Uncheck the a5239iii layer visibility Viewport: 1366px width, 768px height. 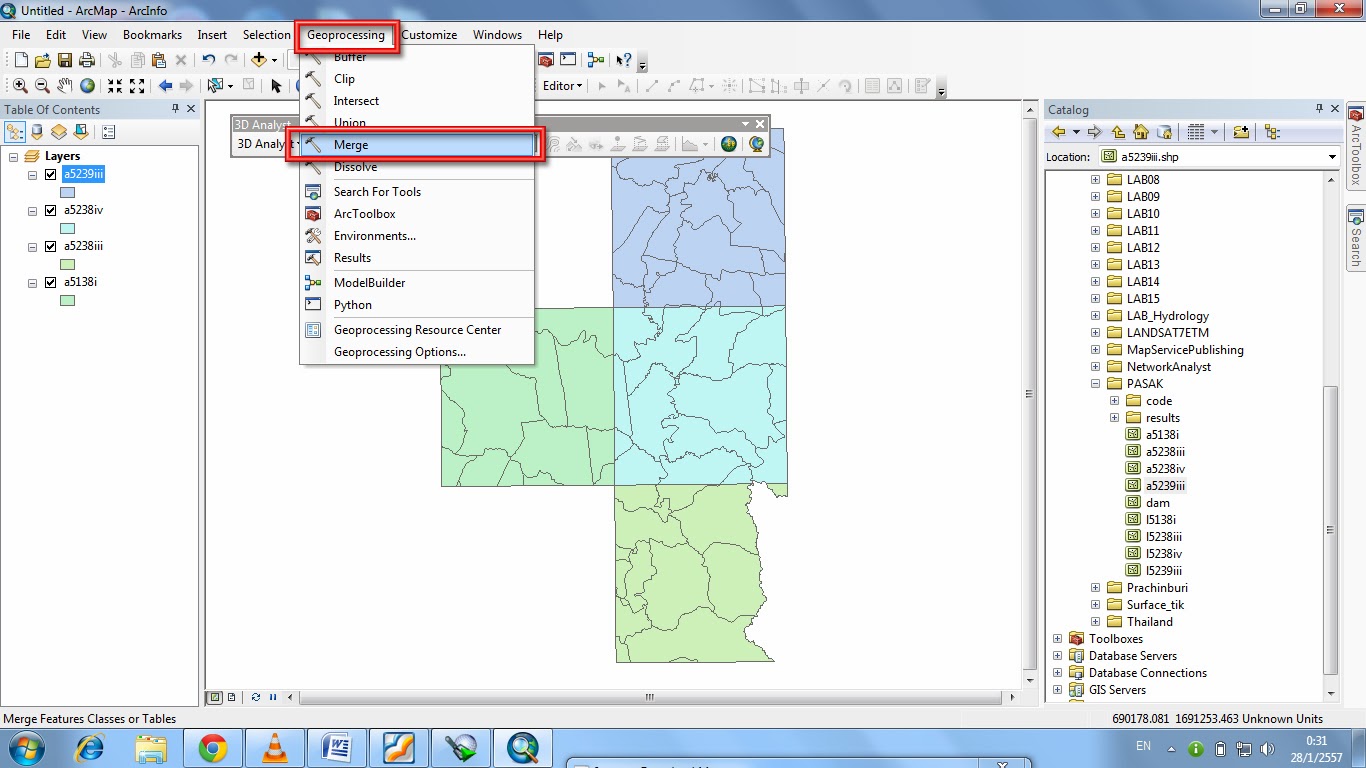coord(49,173)
